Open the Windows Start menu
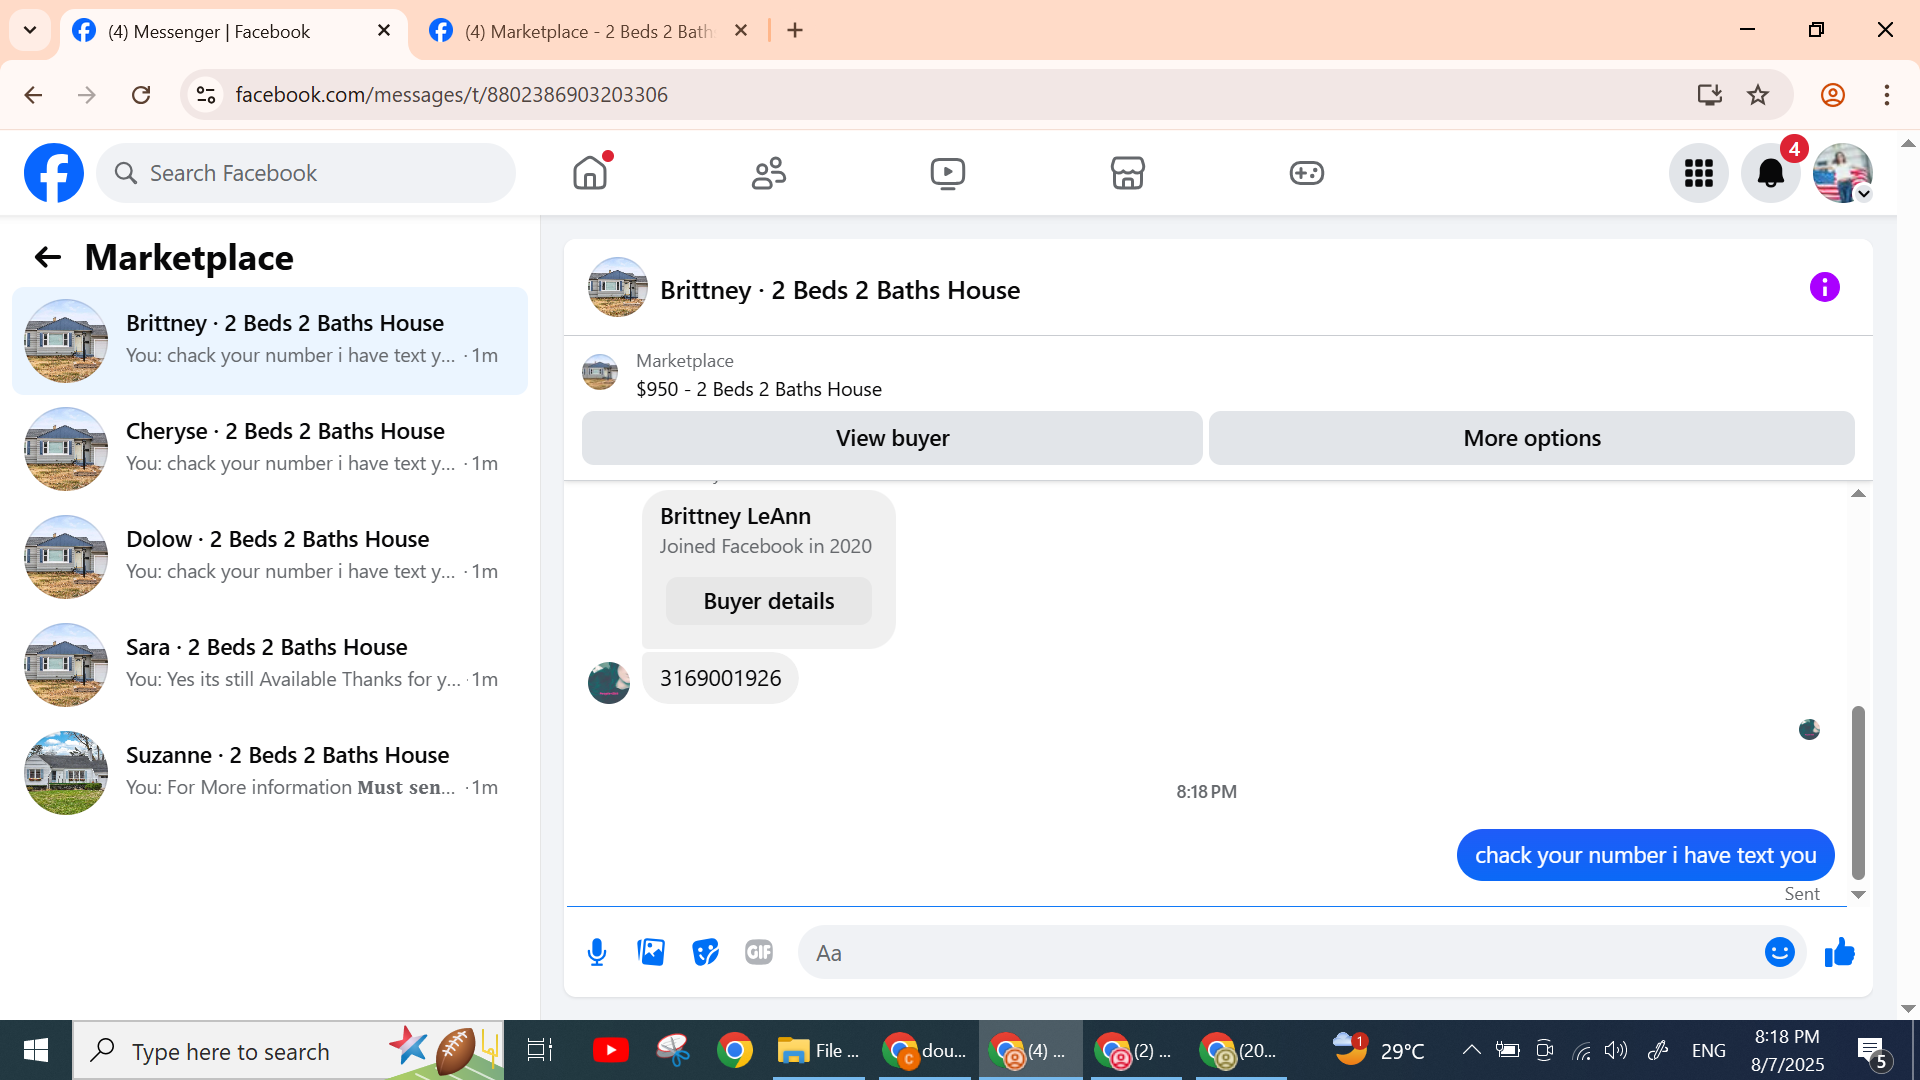The width and height of the screenshot is (1920, 1080). [36, 1050]
